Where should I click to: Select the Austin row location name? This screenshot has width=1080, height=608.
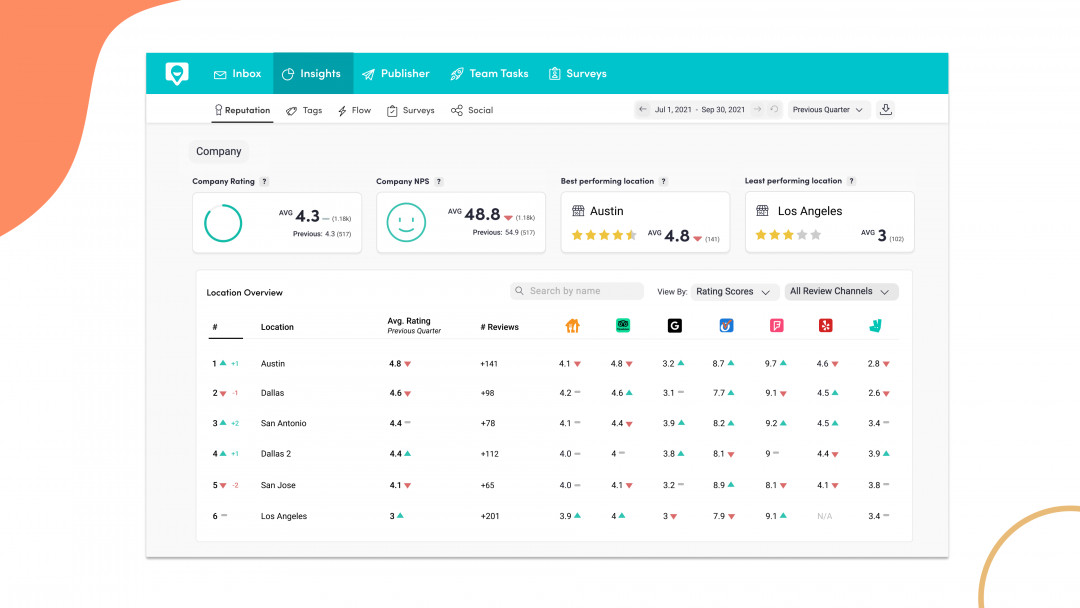click(x=273, y=364)
